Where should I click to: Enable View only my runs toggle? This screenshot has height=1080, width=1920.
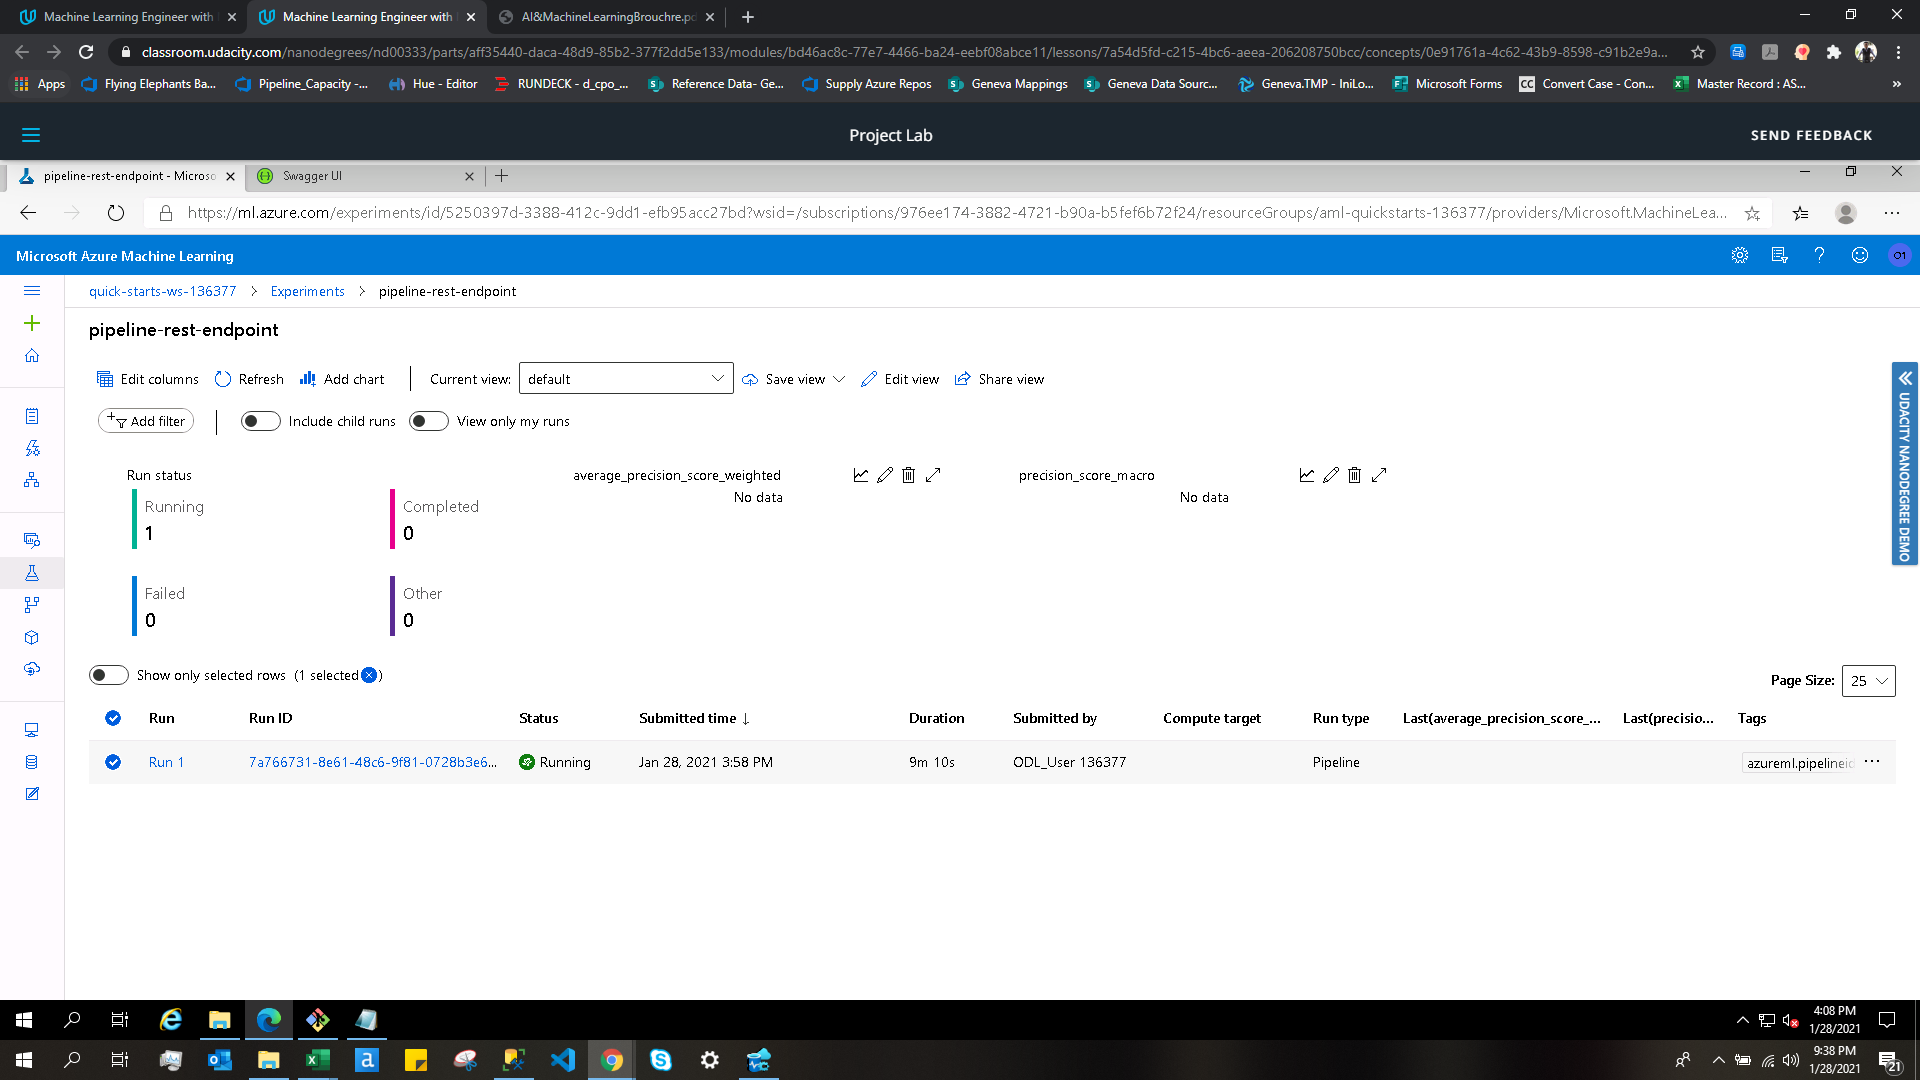click(428, 421)
